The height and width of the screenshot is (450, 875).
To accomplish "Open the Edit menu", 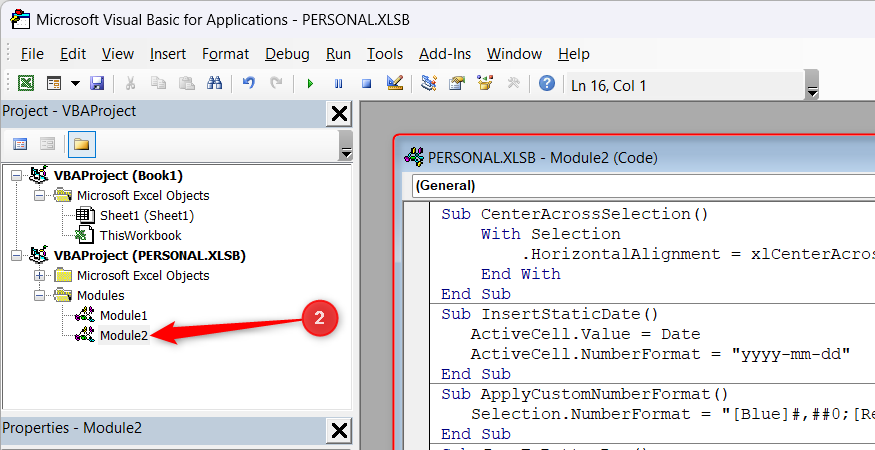I will tap(73, 54).
